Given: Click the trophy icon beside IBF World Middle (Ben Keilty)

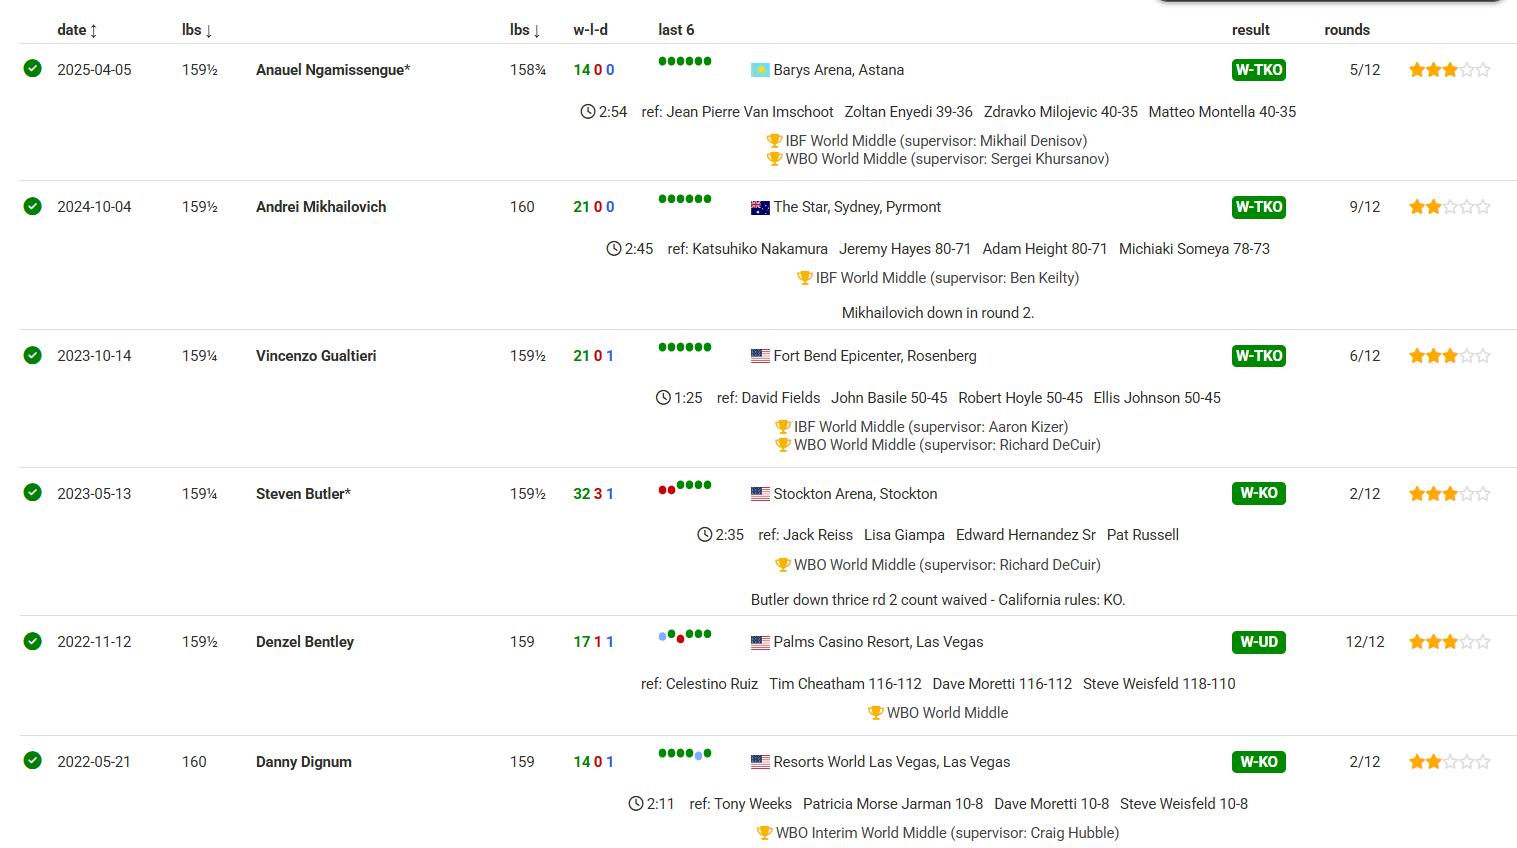Looking at the screenshot, I should click(804, 278).
